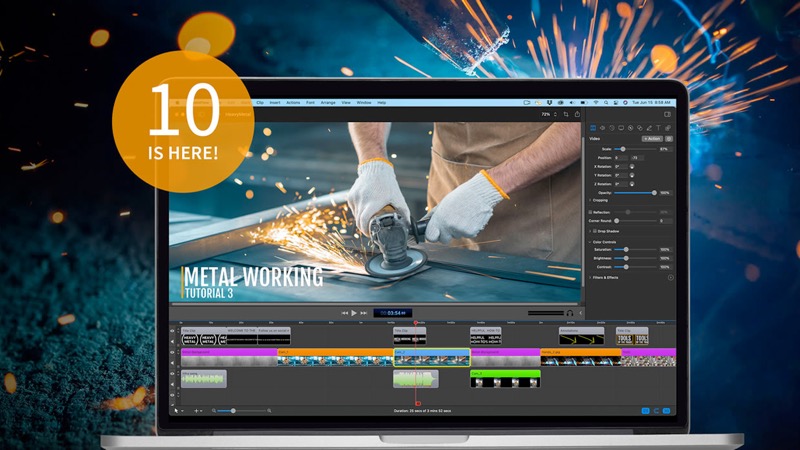
Task: Click the Play button under the preview
Action: pos(354,313)
